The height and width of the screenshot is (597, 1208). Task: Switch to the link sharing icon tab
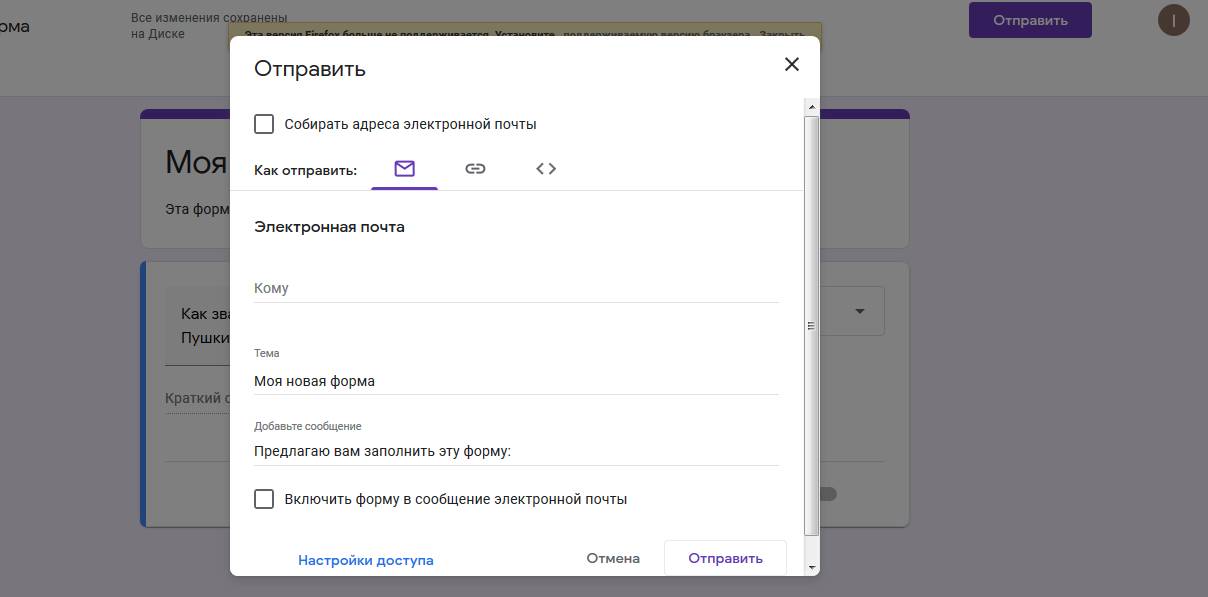click(475, 169)
